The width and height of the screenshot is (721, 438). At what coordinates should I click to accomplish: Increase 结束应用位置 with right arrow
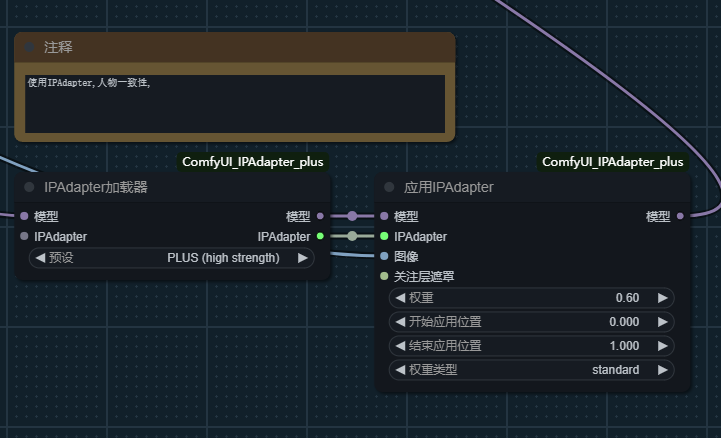tap(663, 346)
